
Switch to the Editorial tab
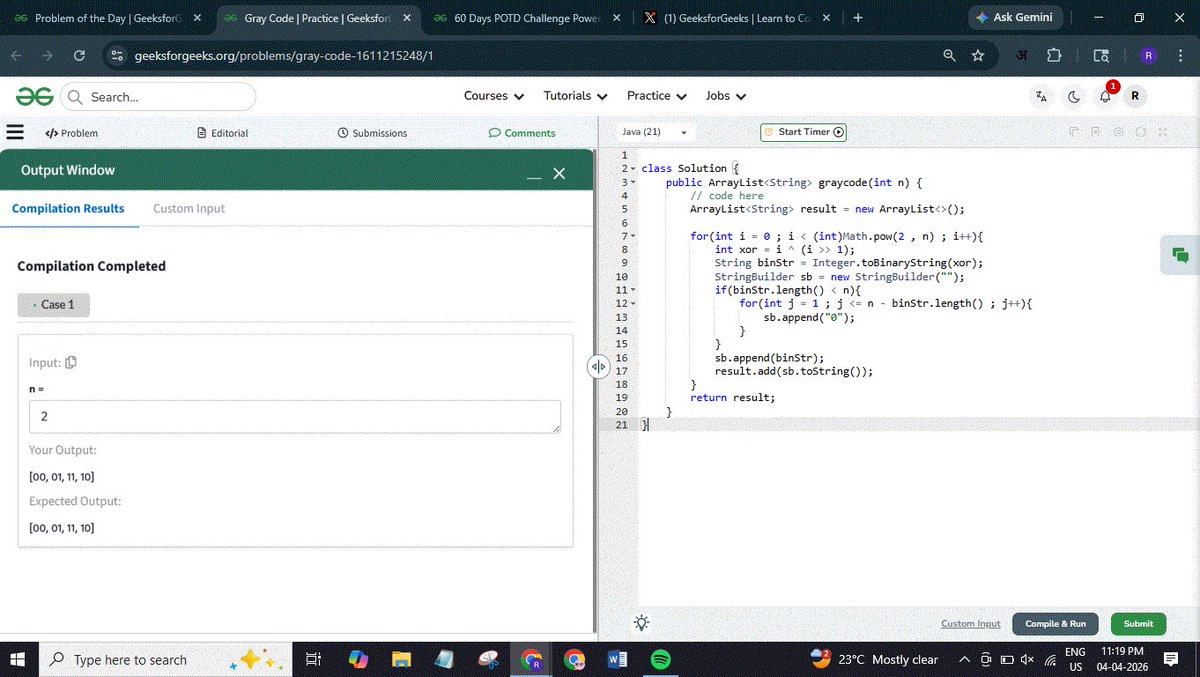(223, 133)
